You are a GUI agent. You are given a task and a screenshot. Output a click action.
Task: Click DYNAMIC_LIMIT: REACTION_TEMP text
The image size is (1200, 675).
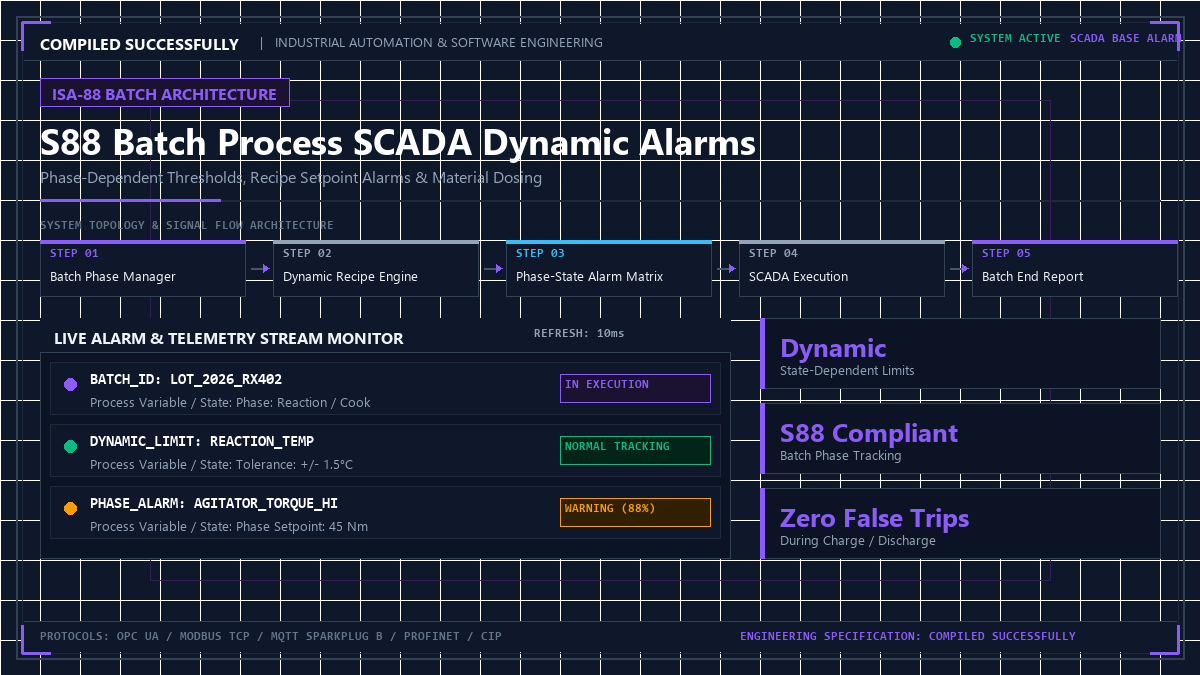(202, 441)
